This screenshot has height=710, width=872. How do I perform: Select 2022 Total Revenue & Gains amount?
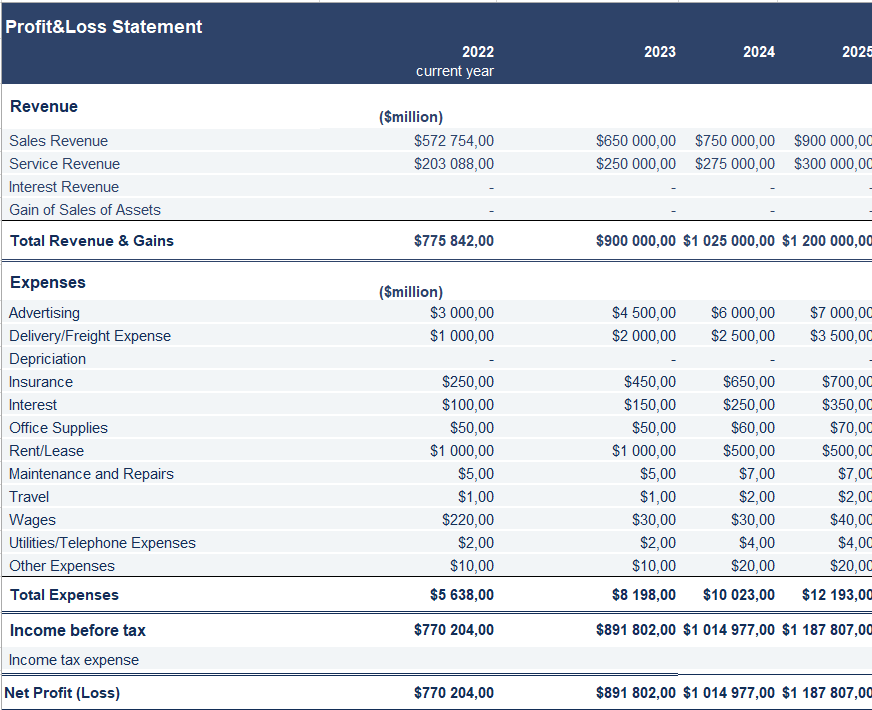click(x=454, y=241)
